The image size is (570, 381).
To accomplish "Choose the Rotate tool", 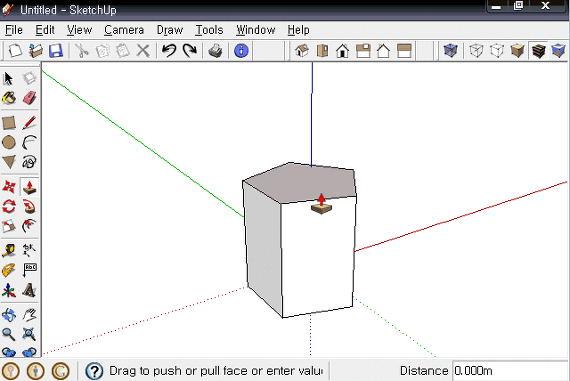I will point(9,206).
